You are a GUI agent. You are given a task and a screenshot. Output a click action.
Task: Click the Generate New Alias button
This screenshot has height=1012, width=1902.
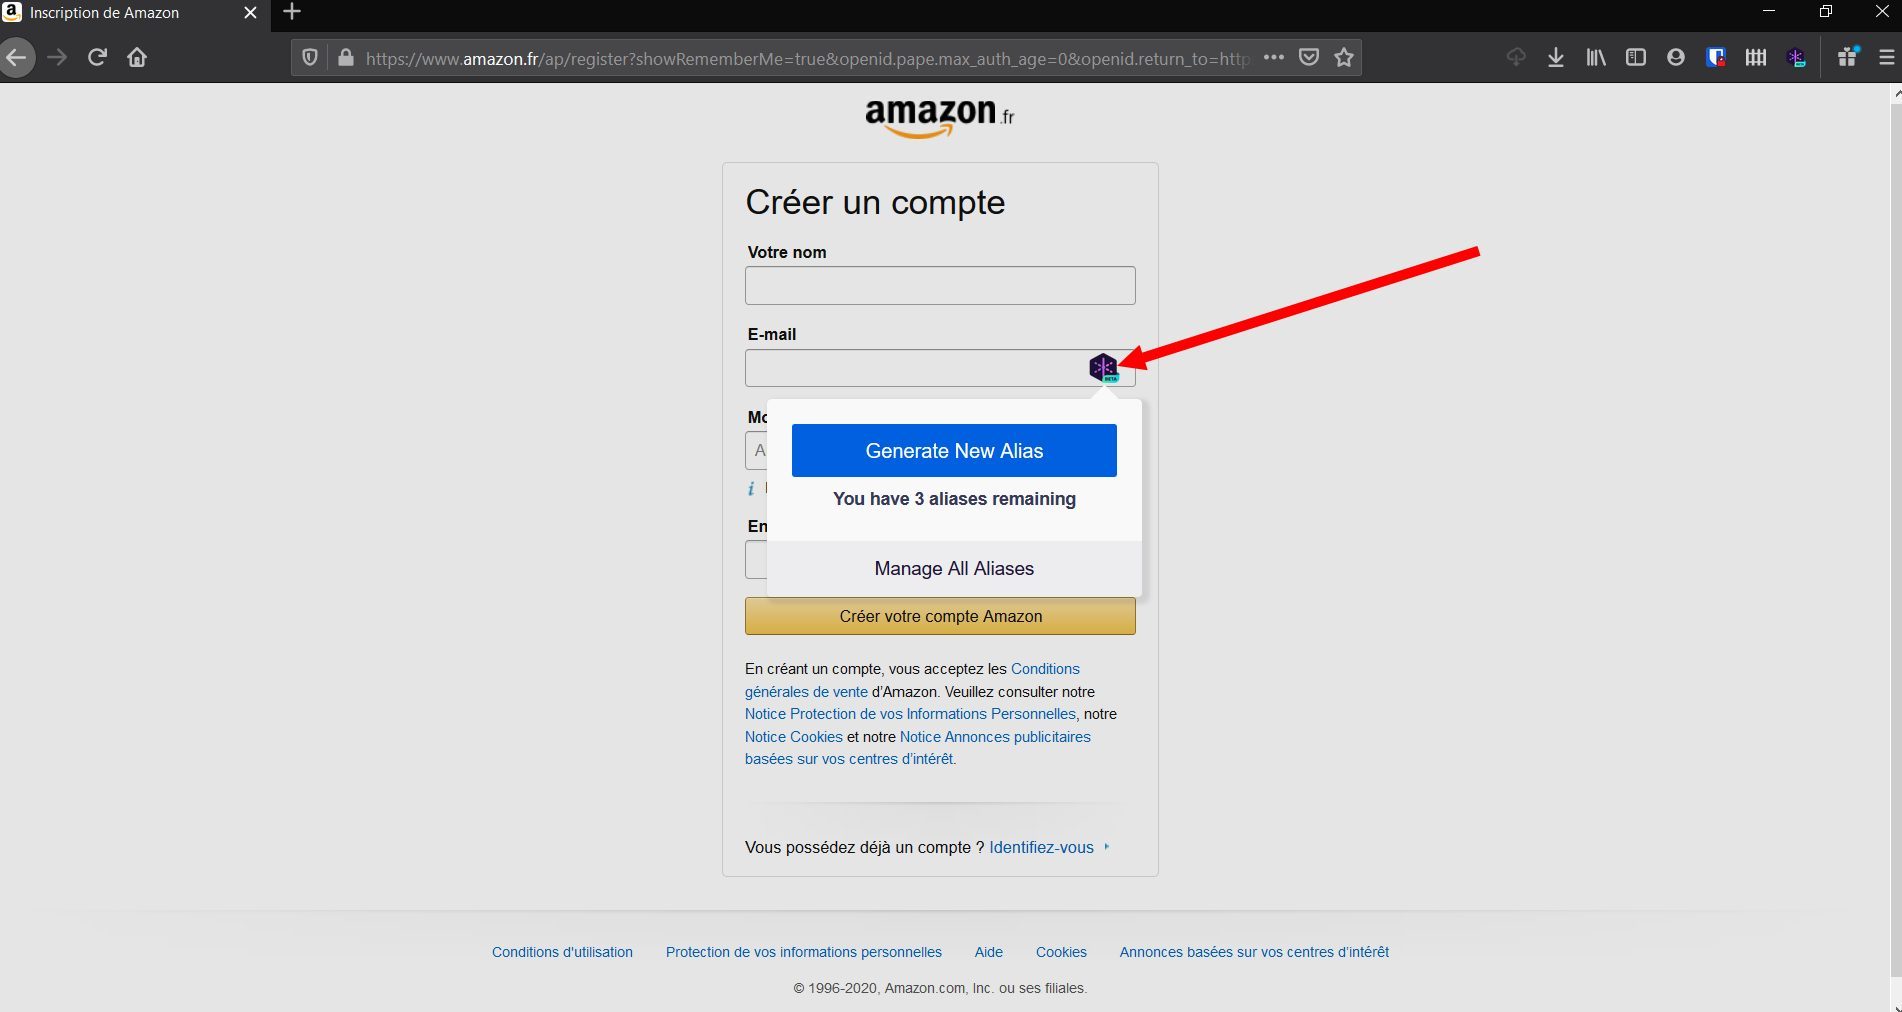pos(954,451)
